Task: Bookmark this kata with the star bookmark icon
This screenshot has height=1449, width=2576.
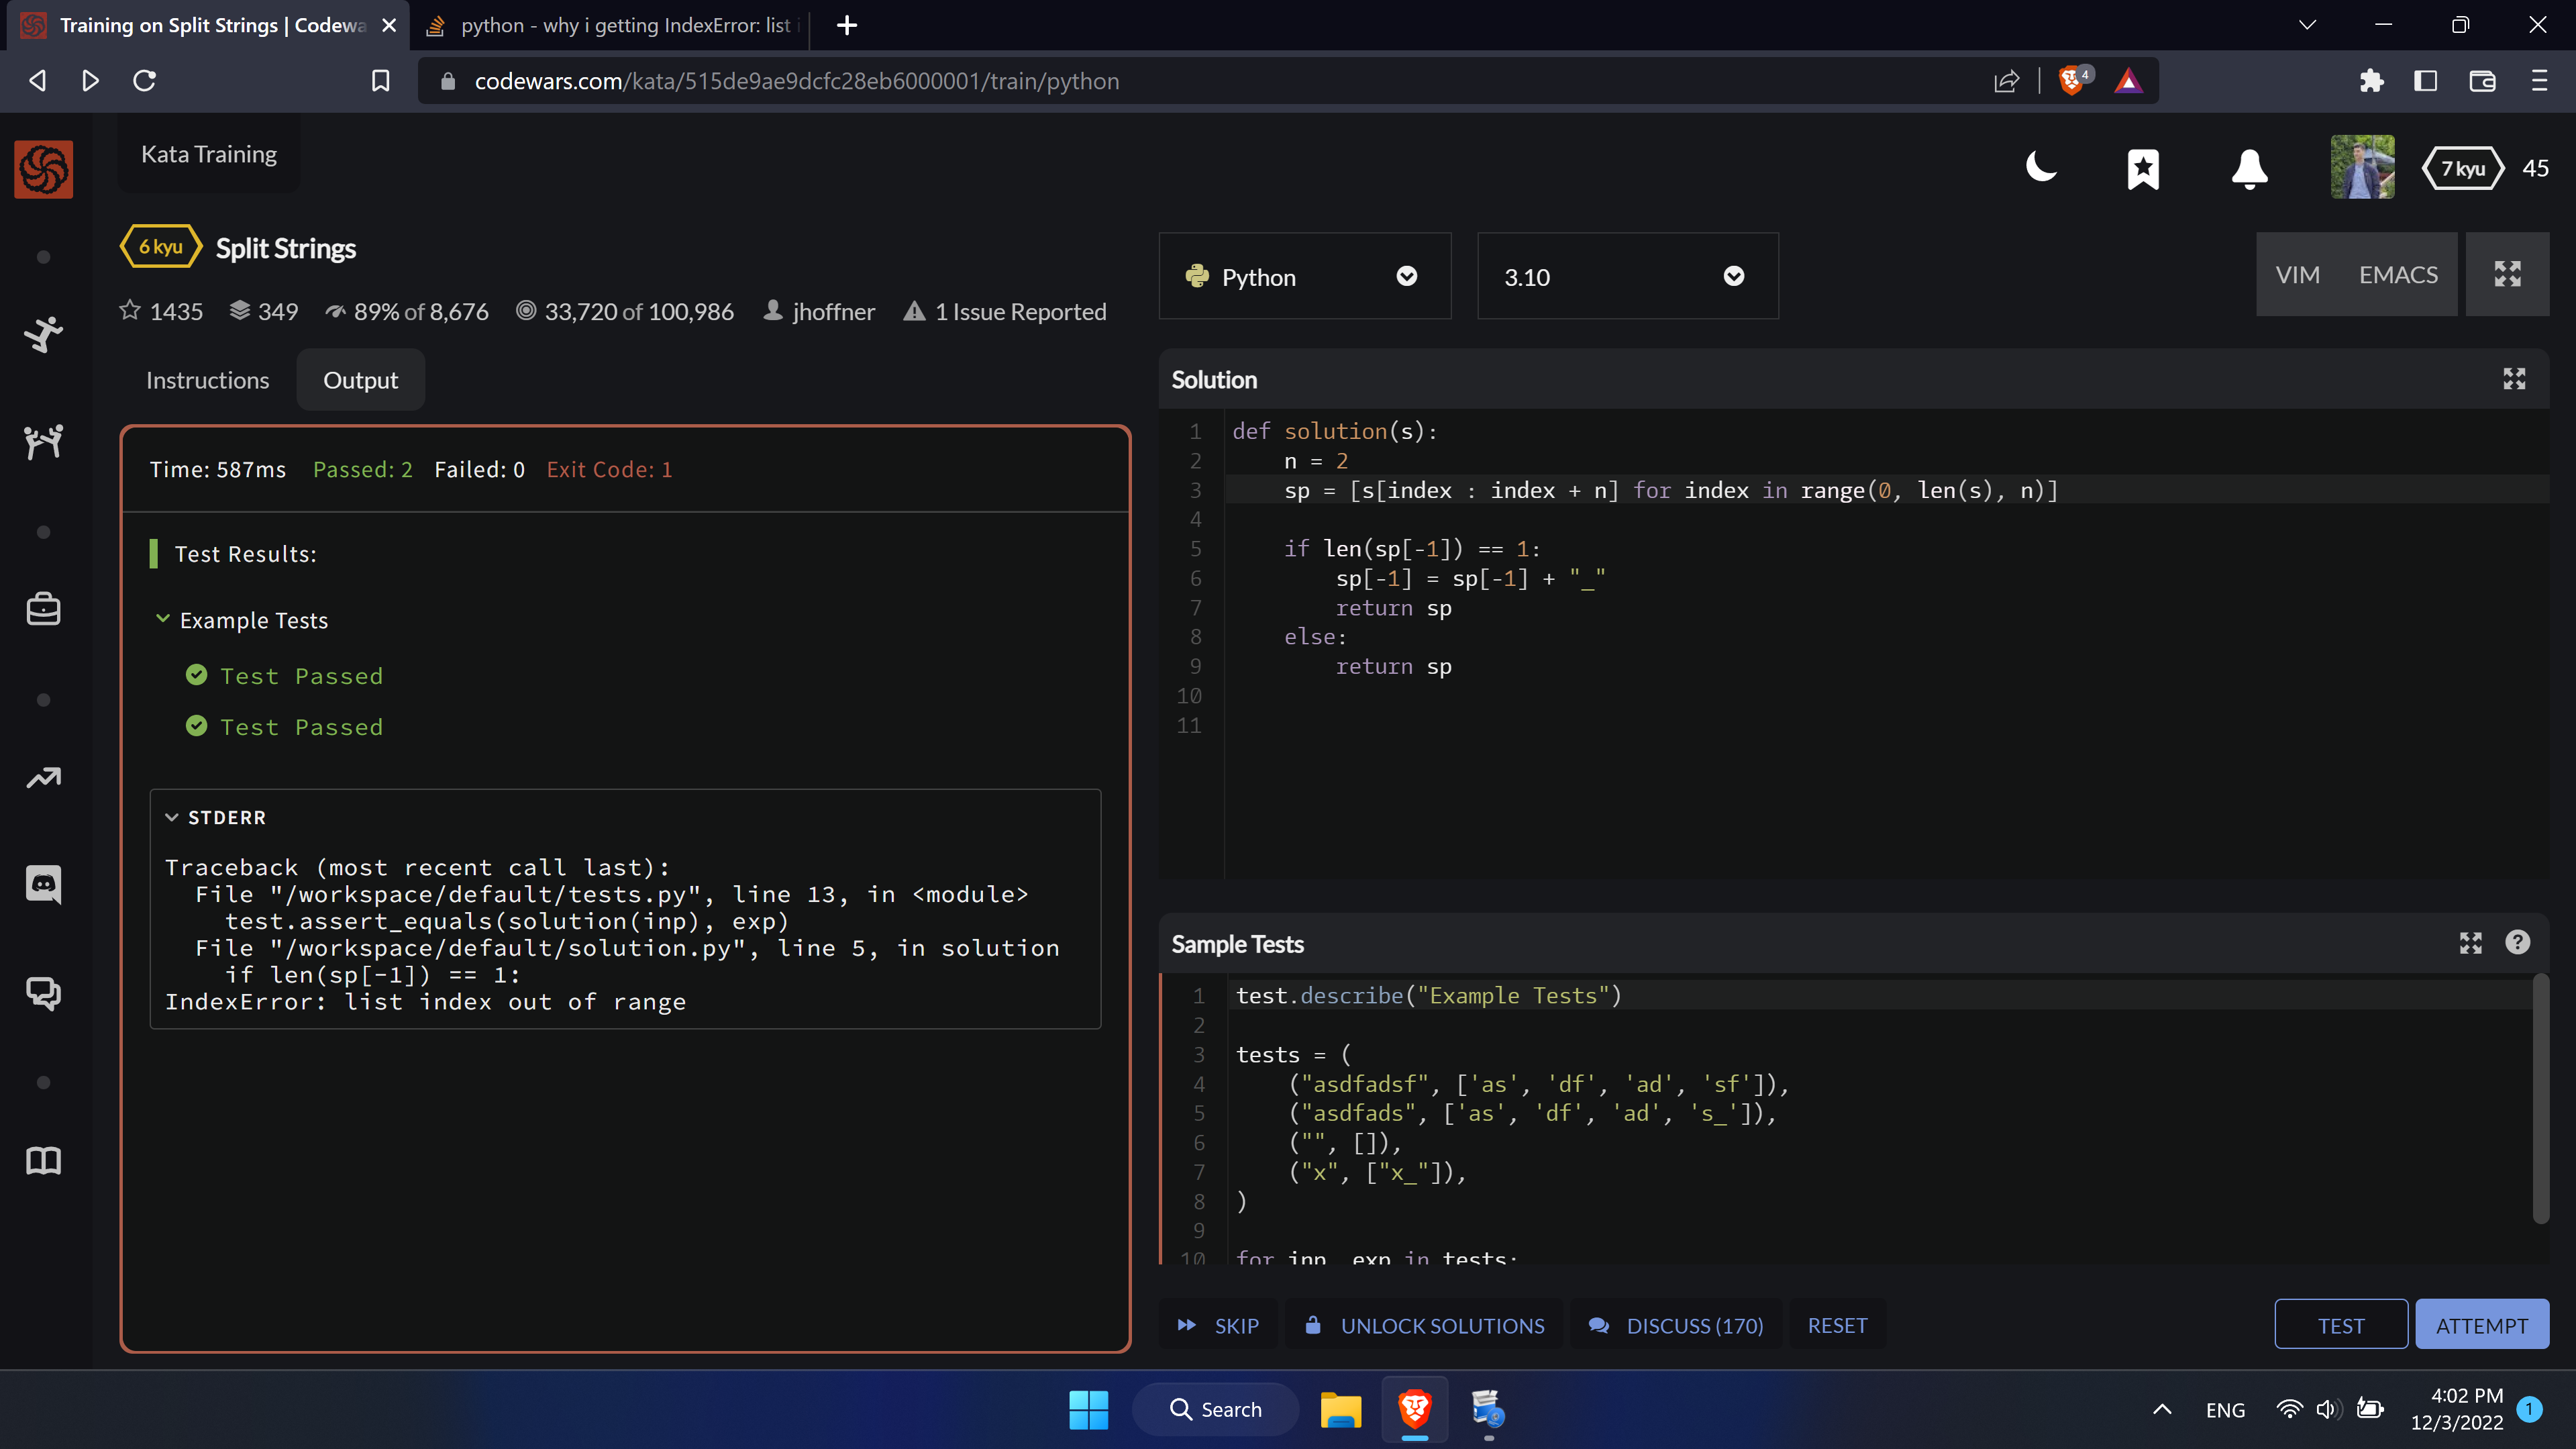Action: point(2143,169)
